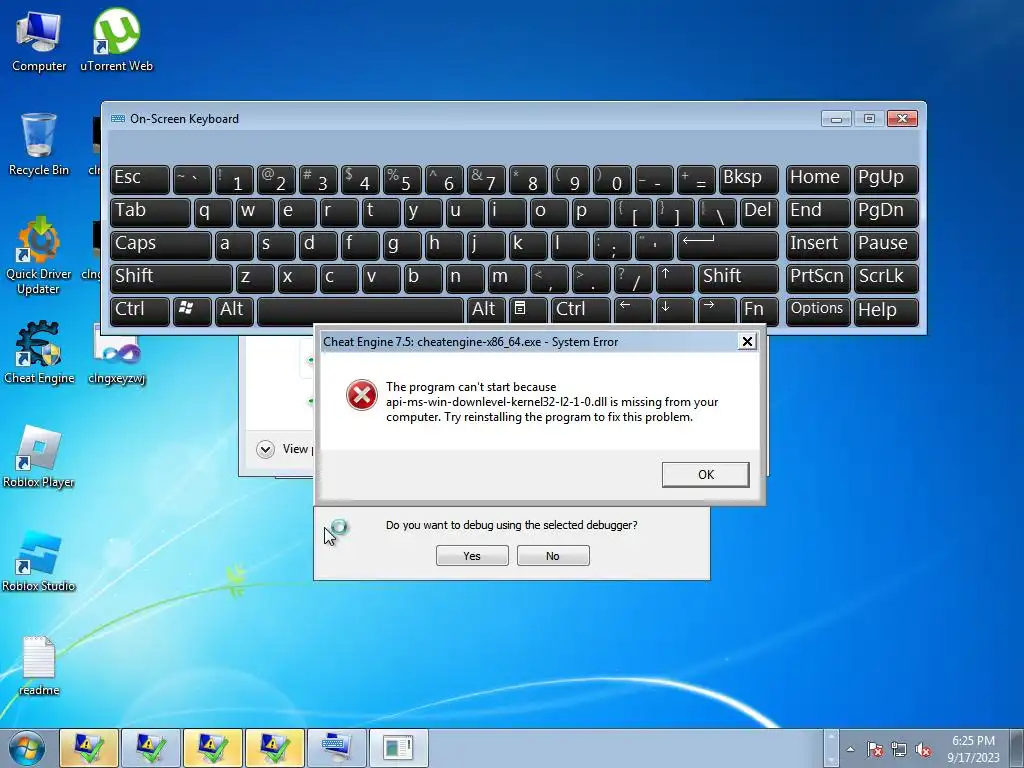
Task: Click No in the debugger prompt
Action: 553,556
